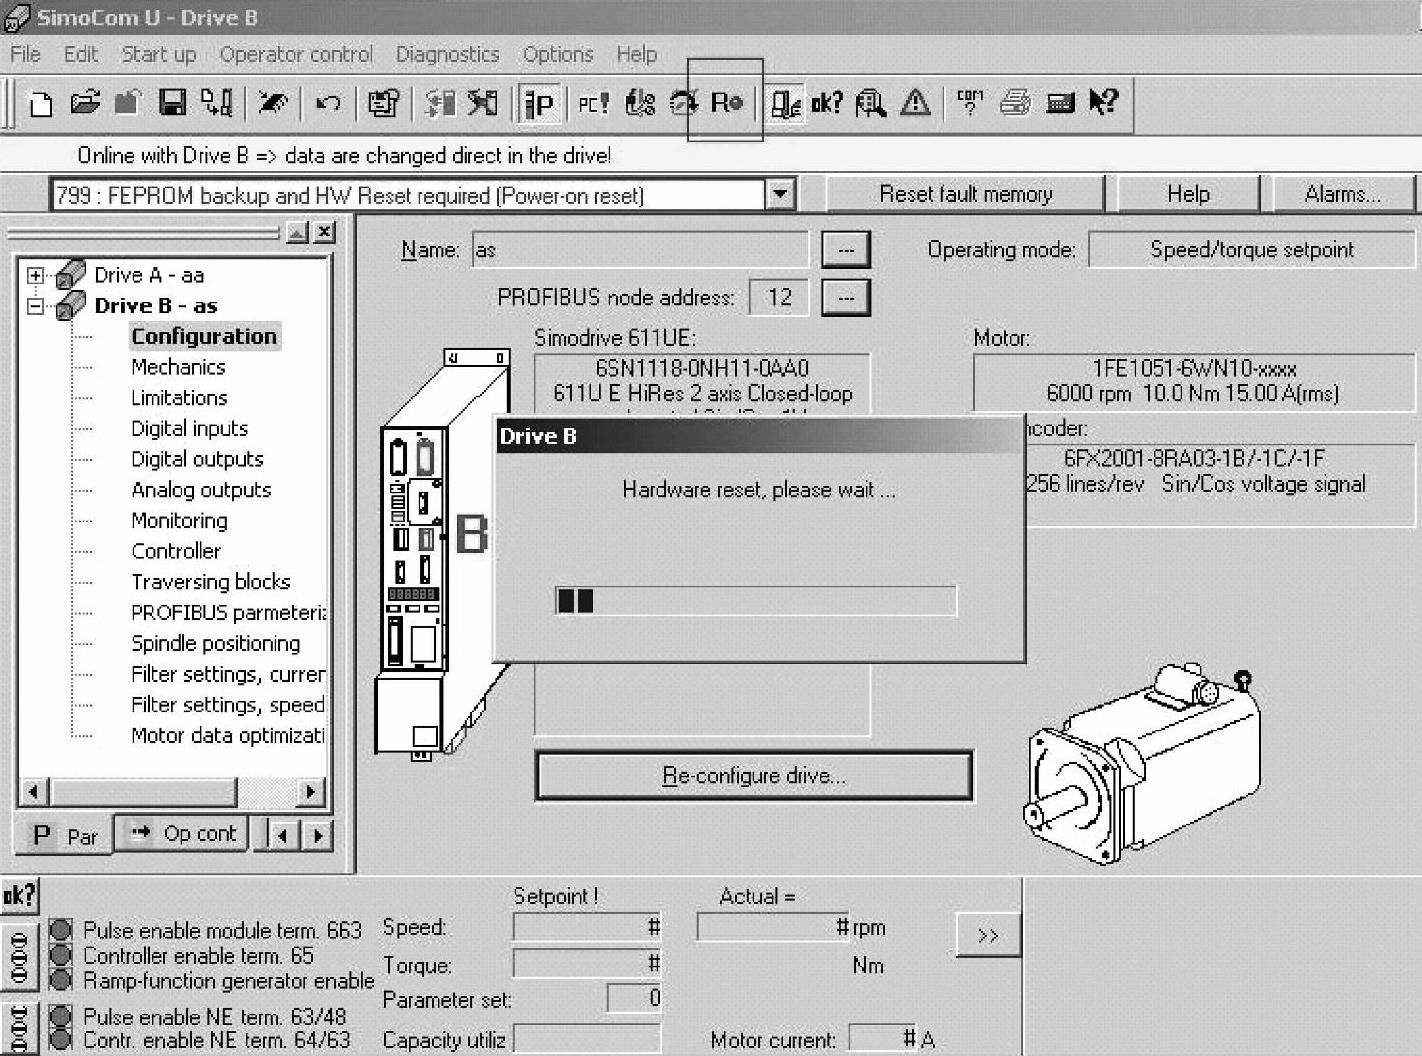Image resolution: width=1422 pixels, height=1056 pixels.
Task: Click the Undo arrow icon
Action: click(x=328, y=103)
